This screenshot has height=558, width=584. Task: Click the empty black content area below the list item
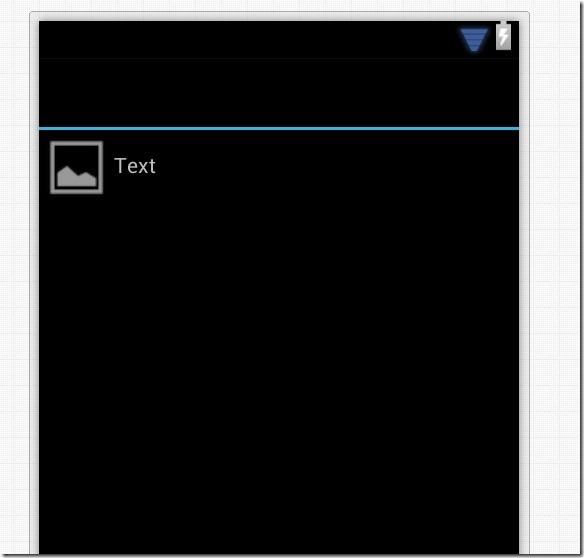(x=279, y=372)
